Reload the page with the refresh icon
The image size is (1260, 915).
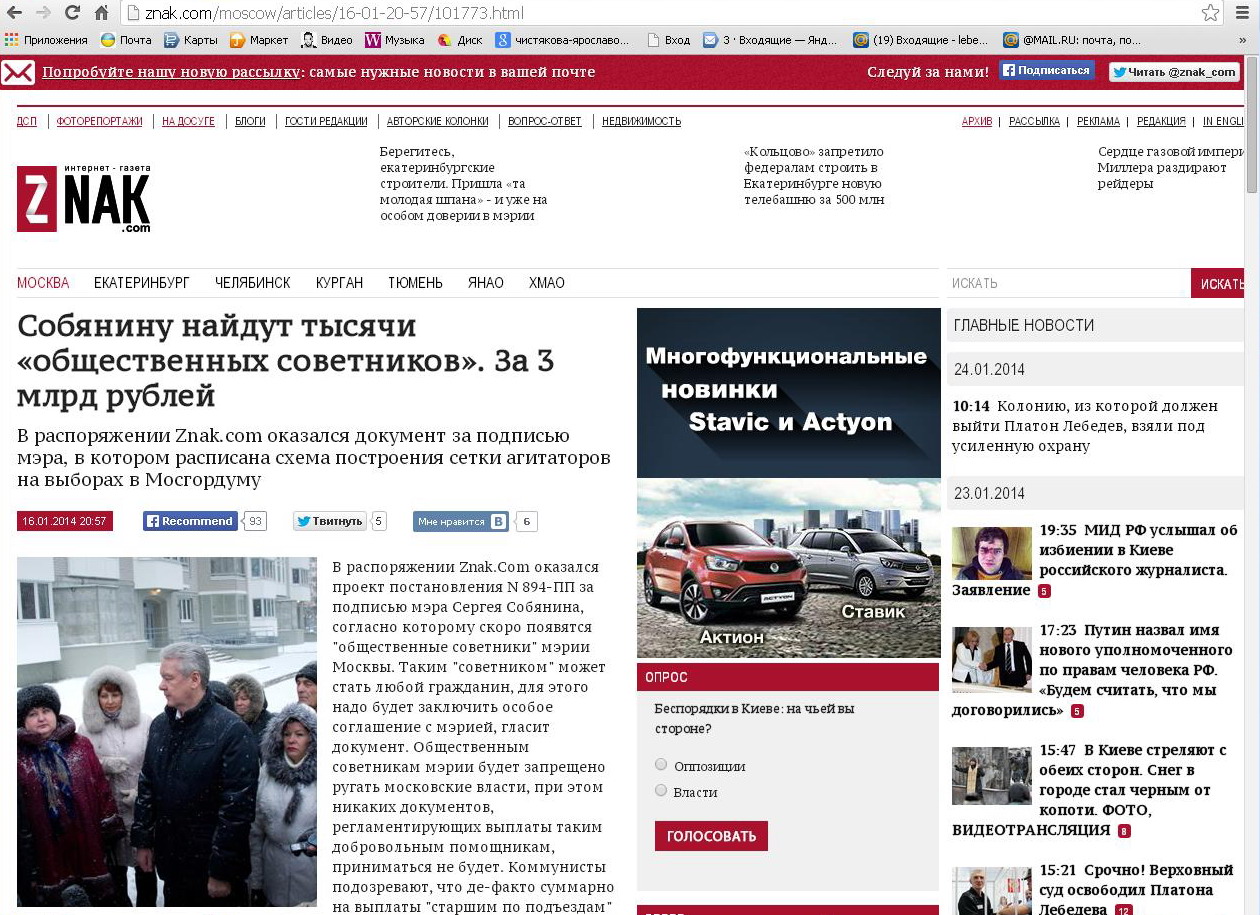pyautogui.click(x=72, y=13)
